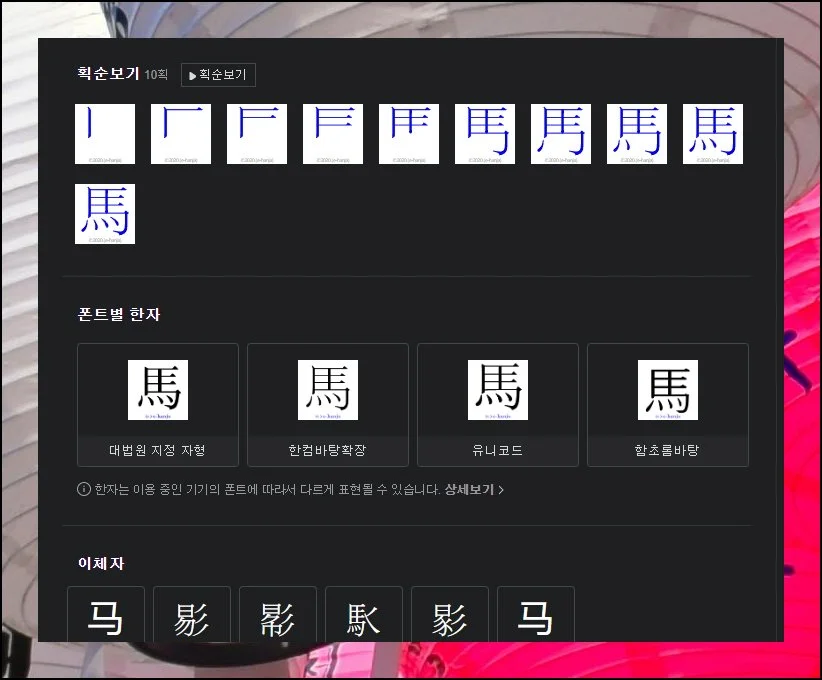Open the 상세보기 details link

[x=469, y=490]
